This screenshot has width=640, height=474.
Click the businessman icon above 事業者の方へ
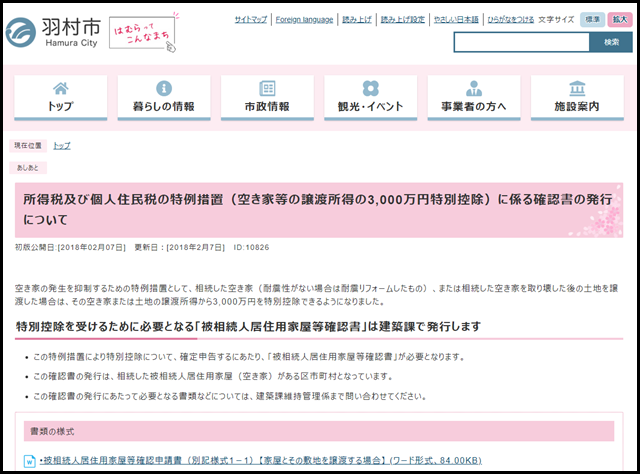pos(474,89)
